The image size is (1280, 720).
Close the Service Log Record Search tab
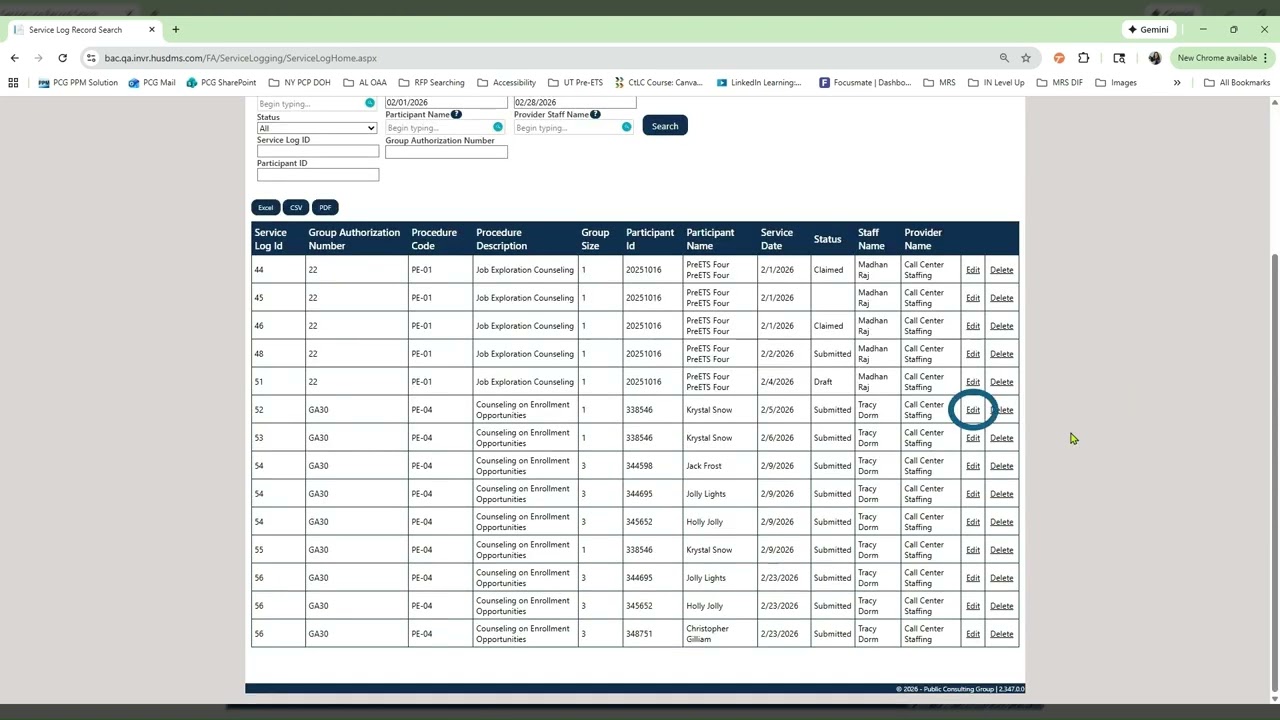coord(152,29)
